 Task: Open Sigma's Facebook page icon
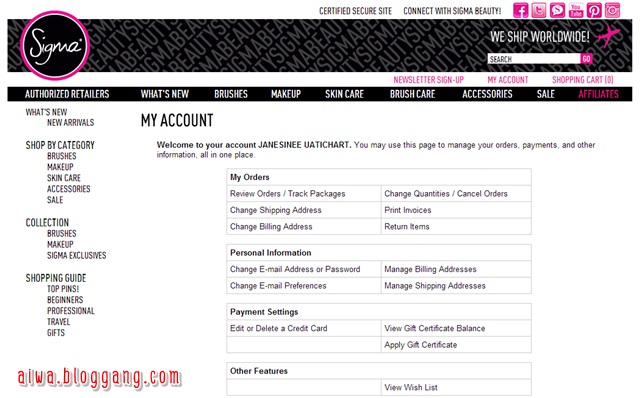[x=520, y=10]
